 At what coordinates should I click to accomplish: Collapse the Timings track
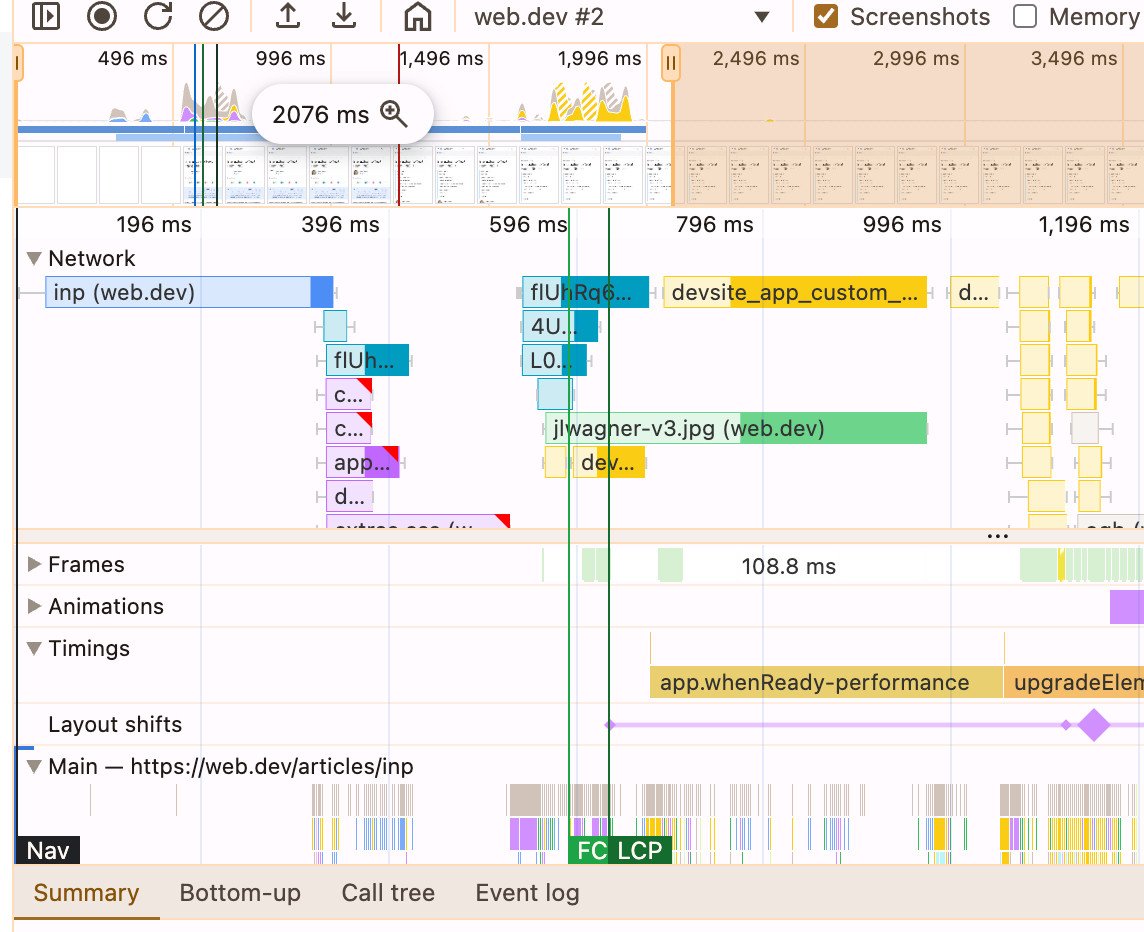(x=34, y=648)
